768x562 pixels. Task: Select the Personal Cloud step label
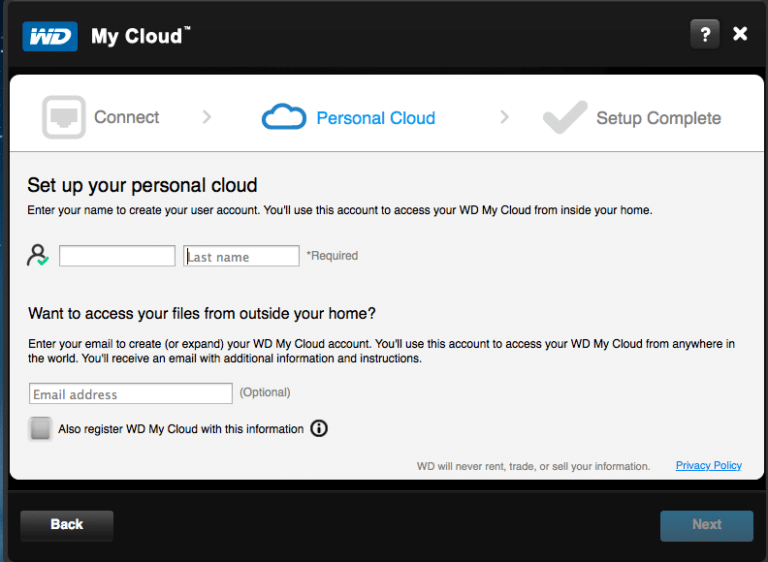(x=376, y=118)
